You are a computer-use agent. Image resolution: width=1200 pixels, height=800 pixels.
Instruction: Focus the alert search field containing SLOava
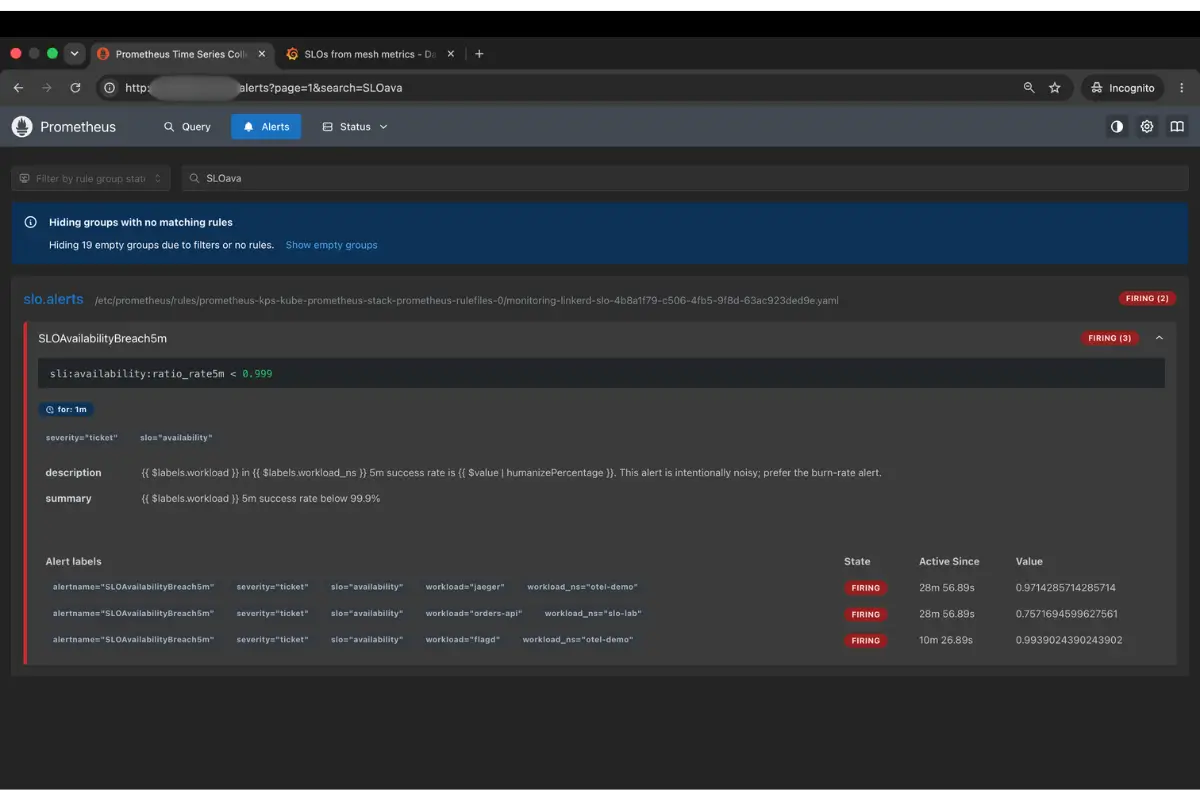(684, 178)
